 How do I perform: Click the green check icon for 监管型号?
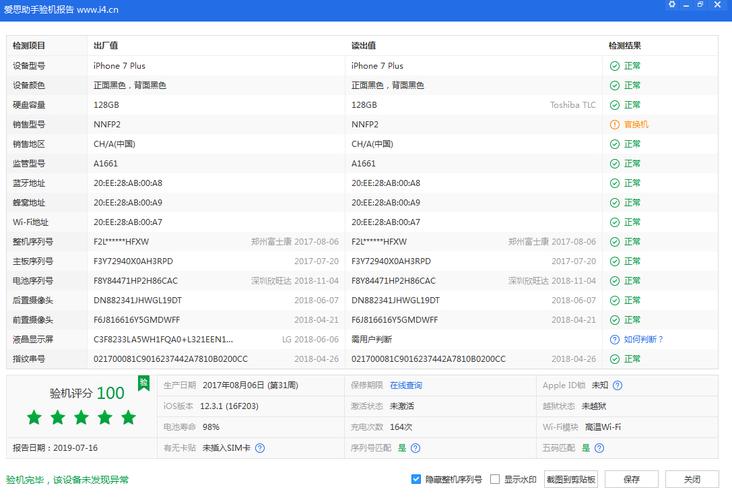[x=615, y=164]
